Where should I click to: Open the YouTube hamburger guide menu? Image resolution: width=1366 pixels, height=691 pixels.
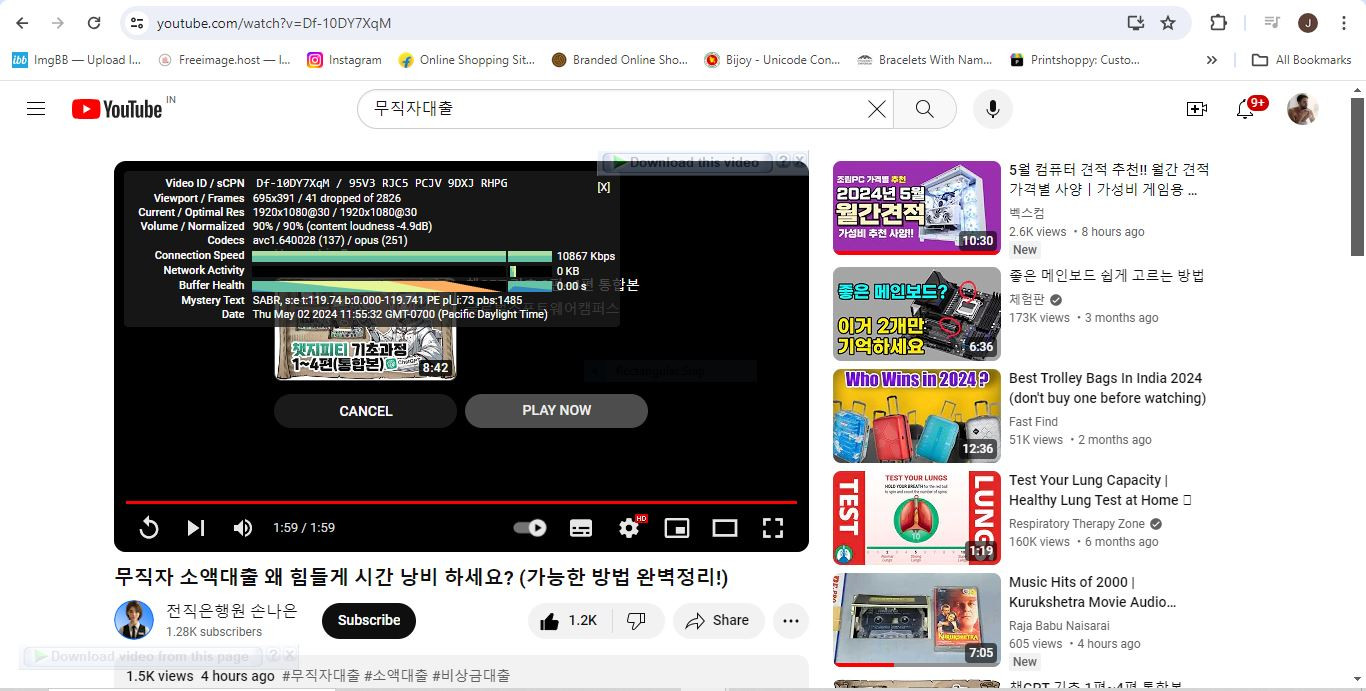(x=36, y=109)
